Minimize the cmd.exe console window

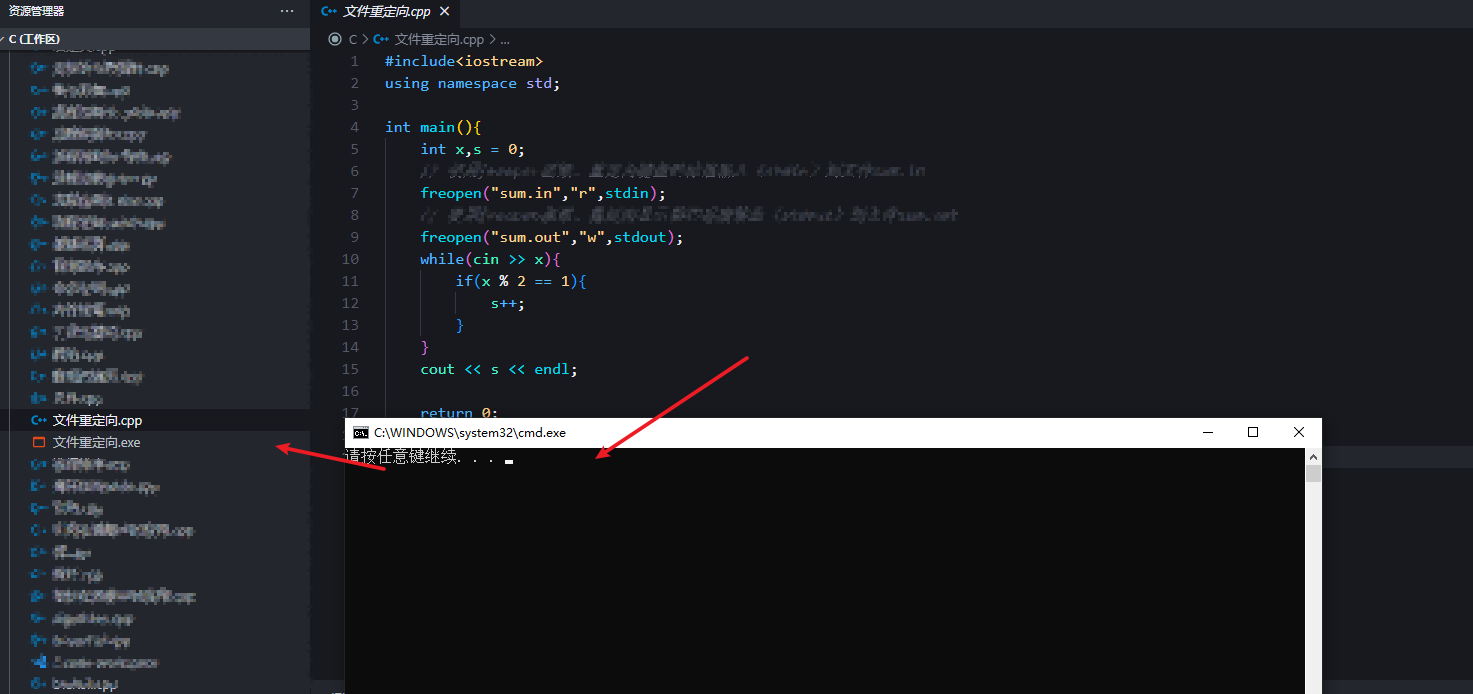point(1207,432)
